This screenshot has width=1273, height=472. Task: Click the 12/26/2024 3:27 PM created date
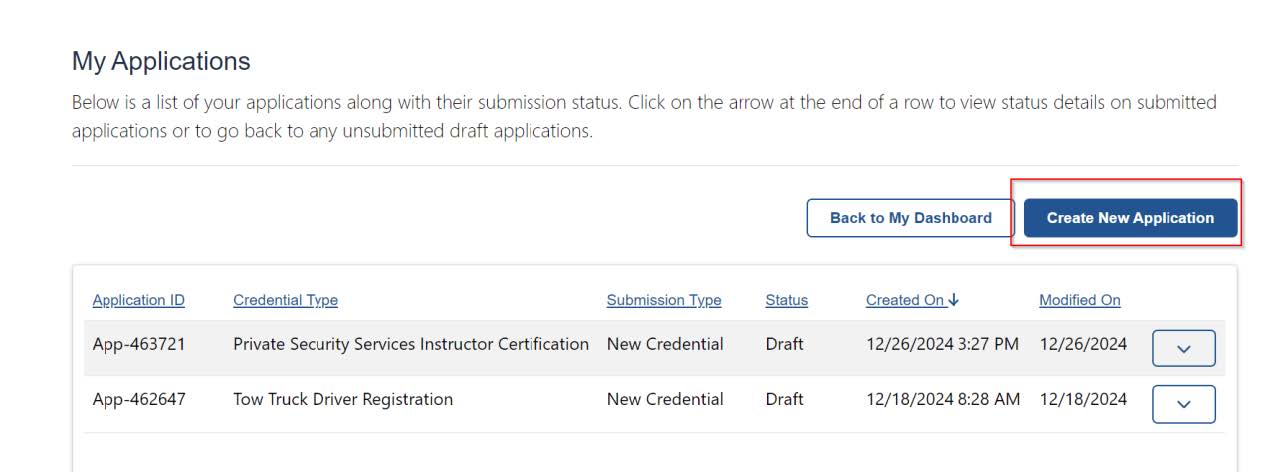942,344
